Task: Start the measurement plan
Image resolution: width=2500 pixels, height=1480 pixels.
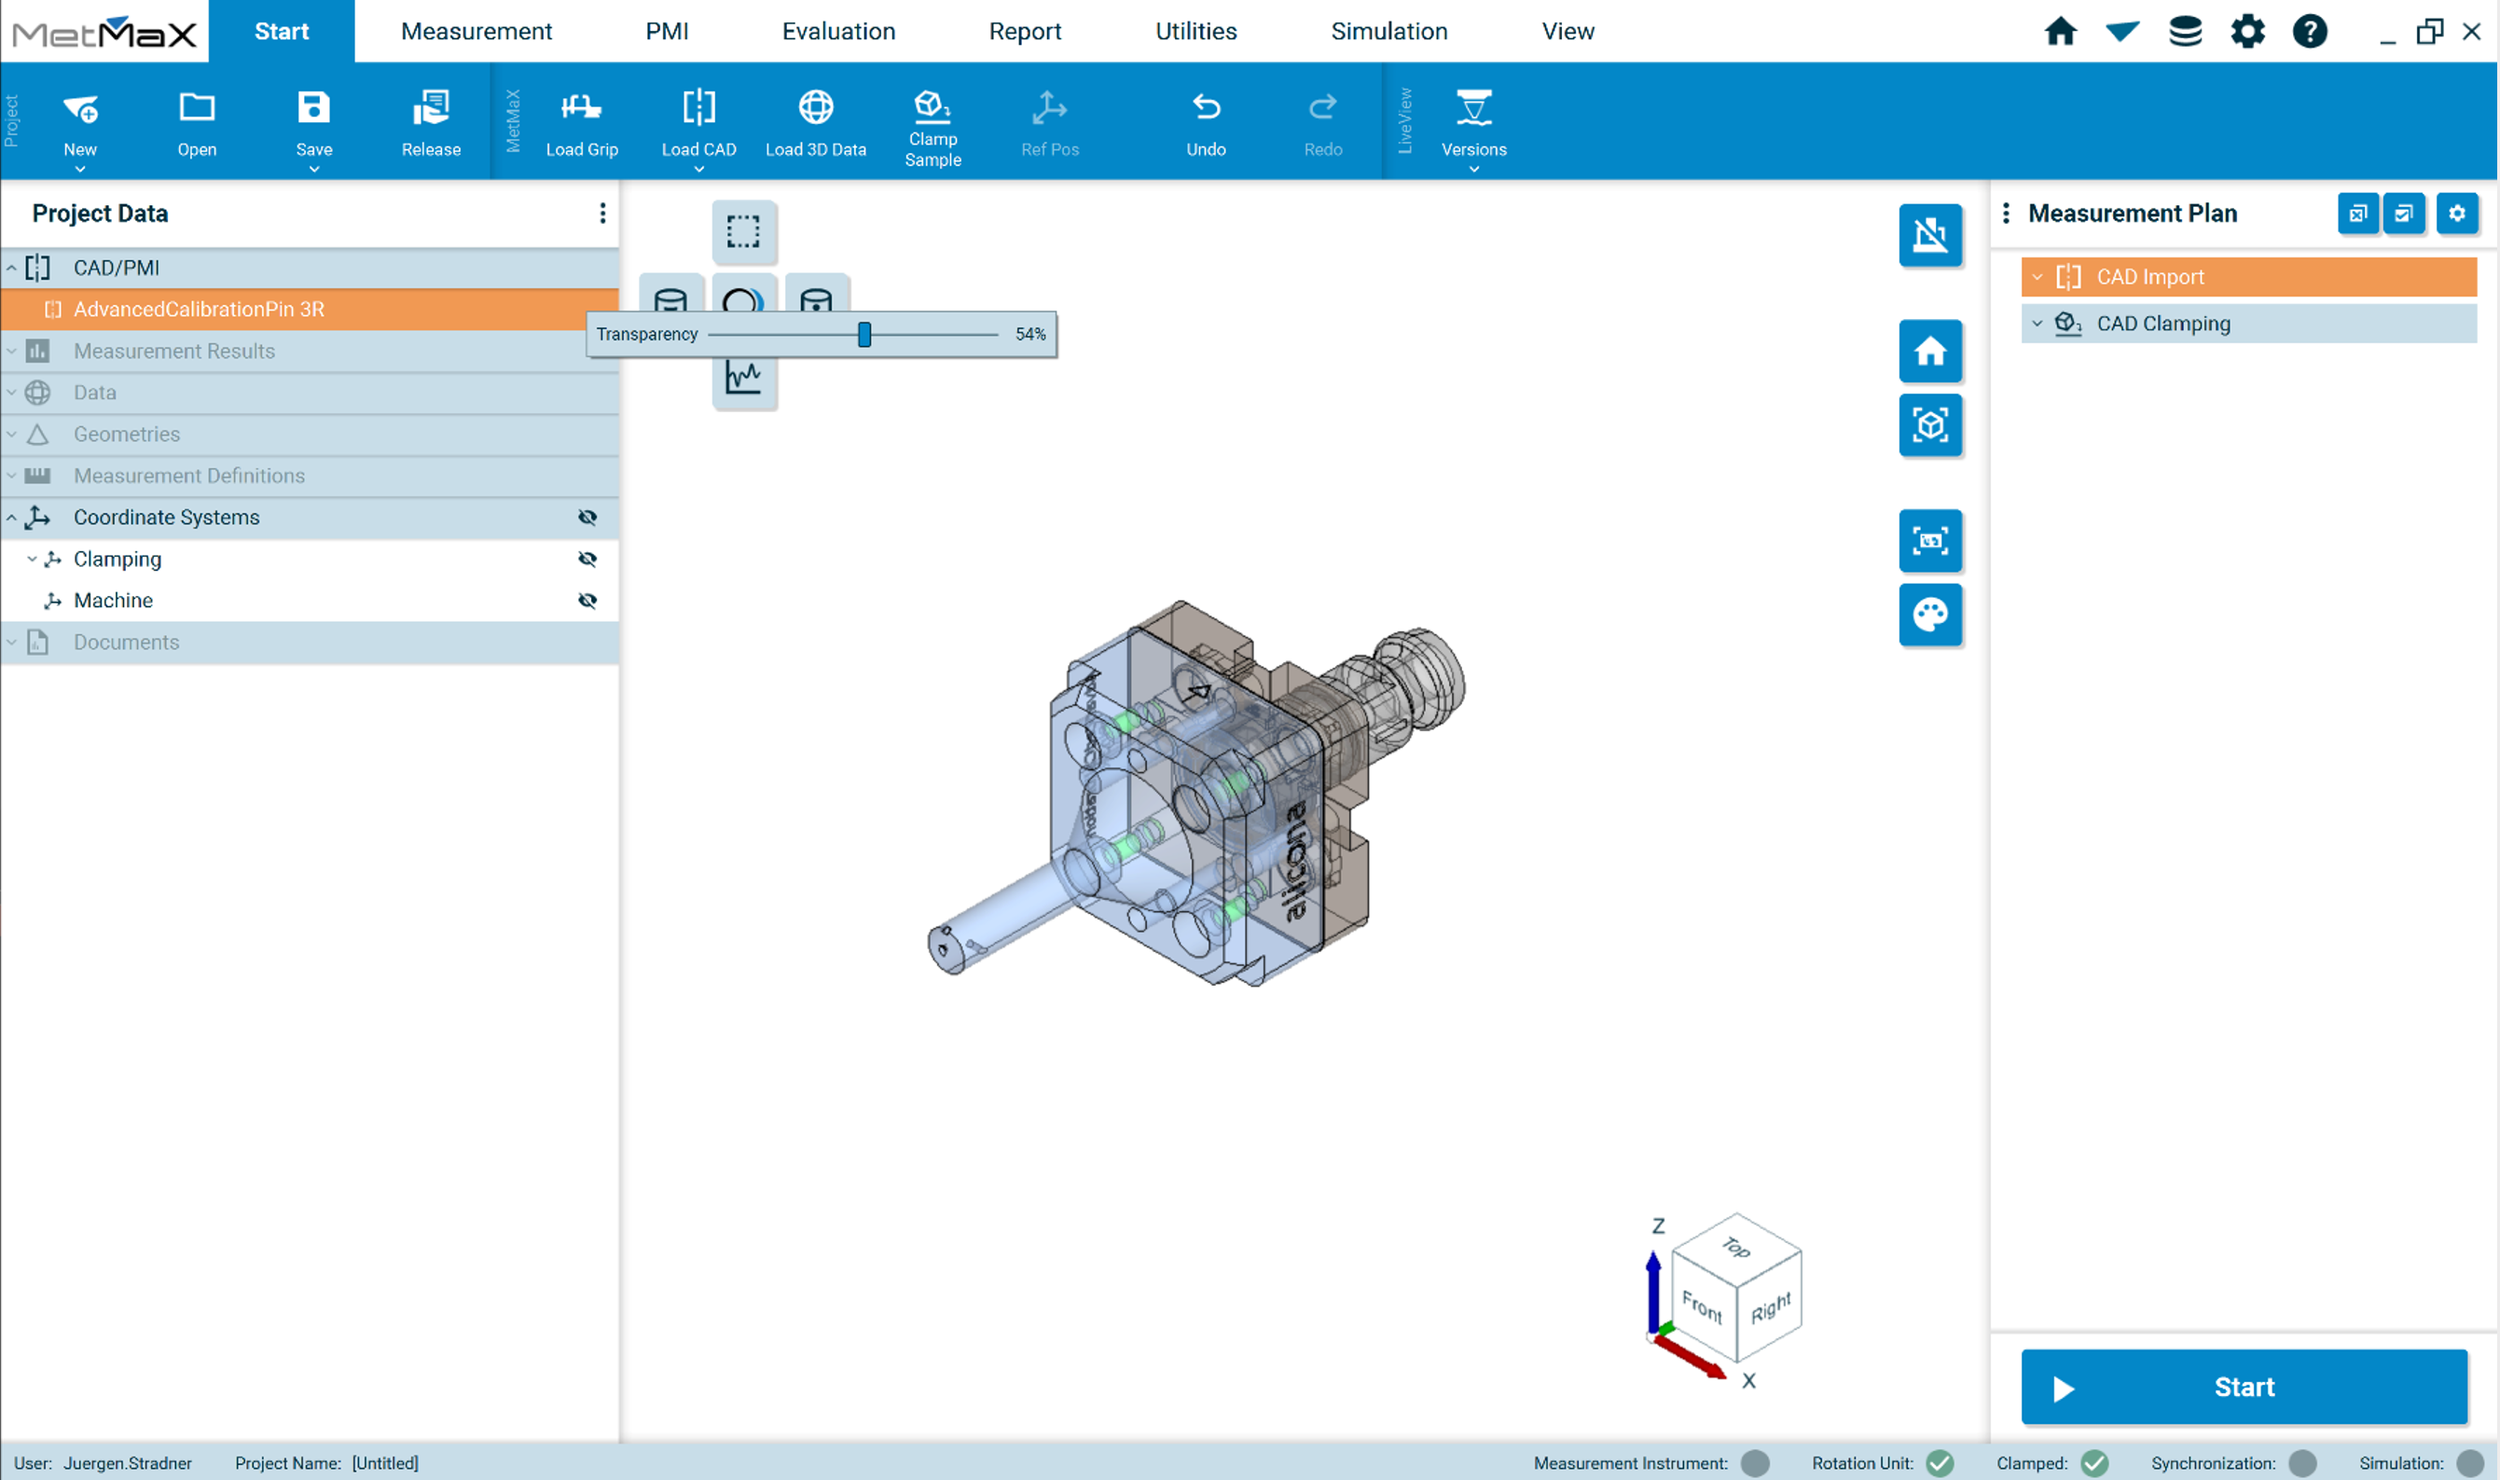Action: (x=2244, y=1387)
